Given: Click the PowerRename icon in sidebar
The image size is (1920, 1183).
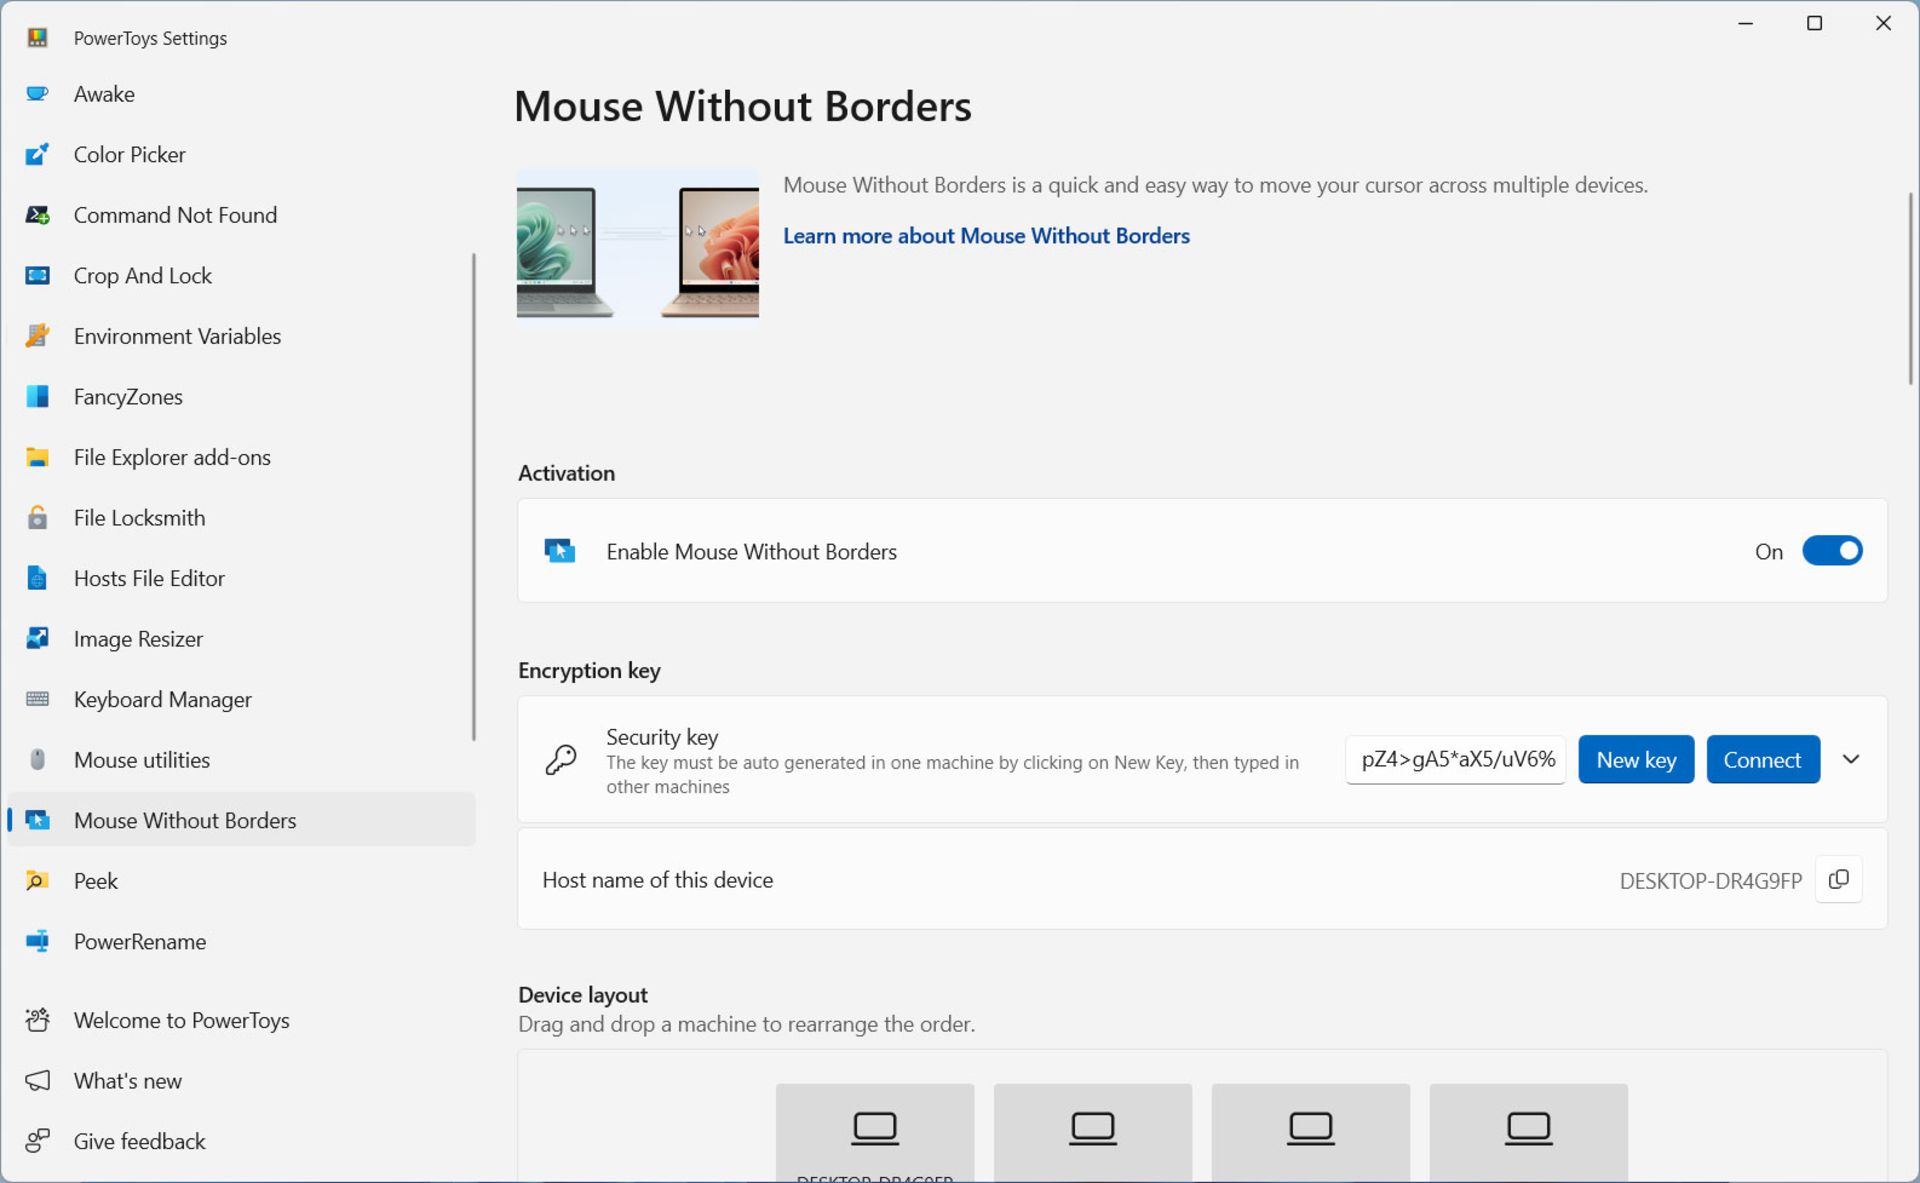Looking at the screenshot, I should pos(37,942).
